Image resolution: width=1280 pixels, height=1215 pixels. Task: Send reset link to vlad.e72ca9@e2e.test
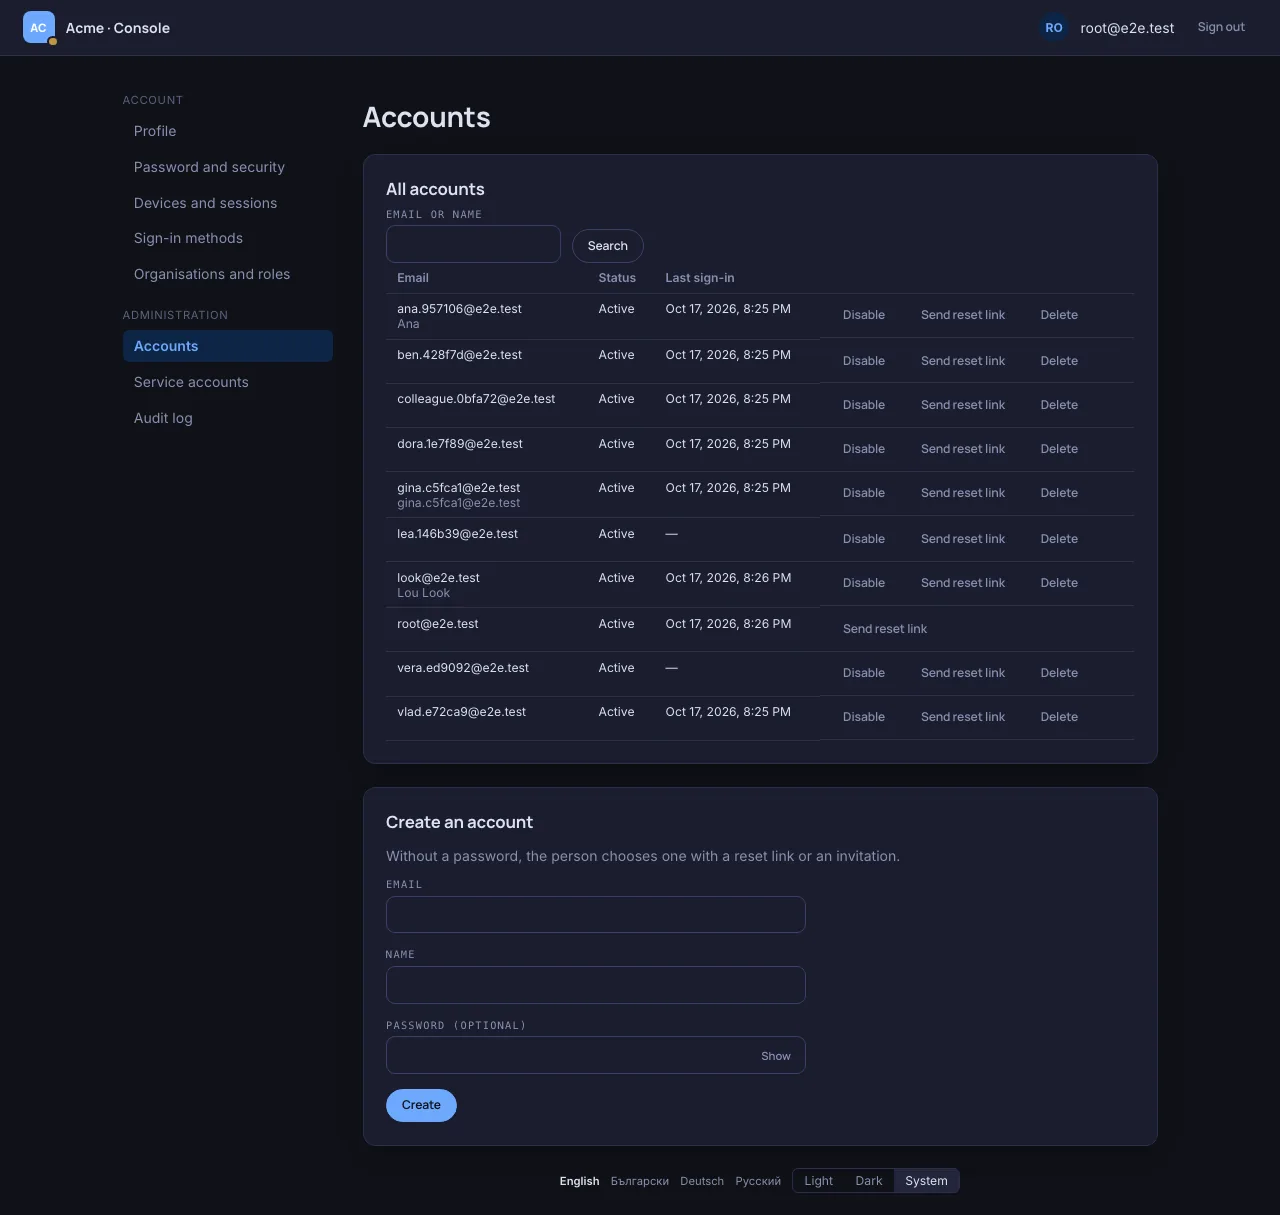pos(963,717)
